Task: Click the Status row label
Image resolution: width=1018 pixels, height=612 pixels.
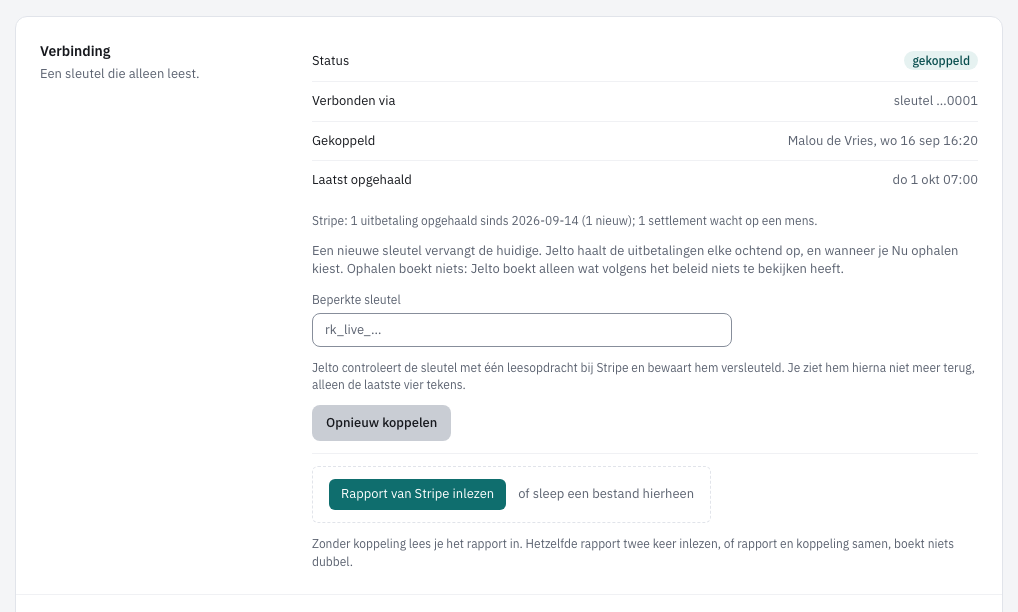Action: point(330,61)
